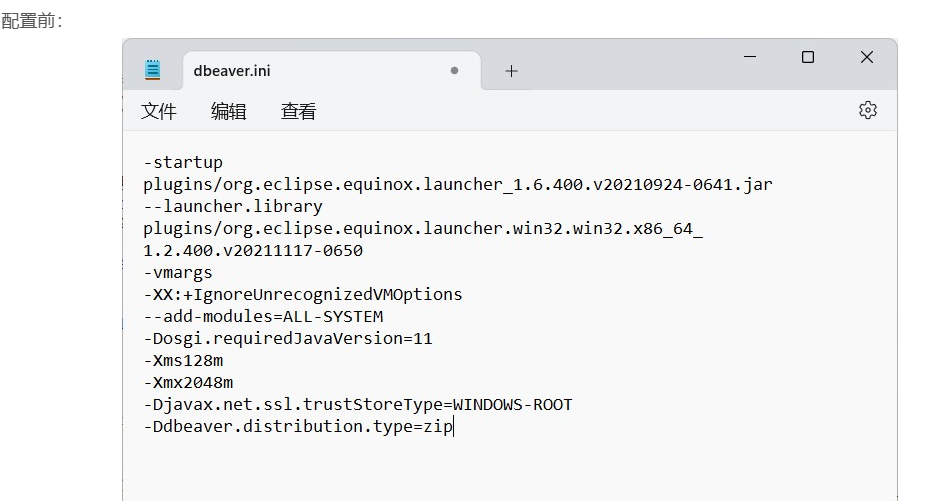Click the Notepad app icon in the tab
This screenshot has height=501, width=932.
click(x=152, y=70)
